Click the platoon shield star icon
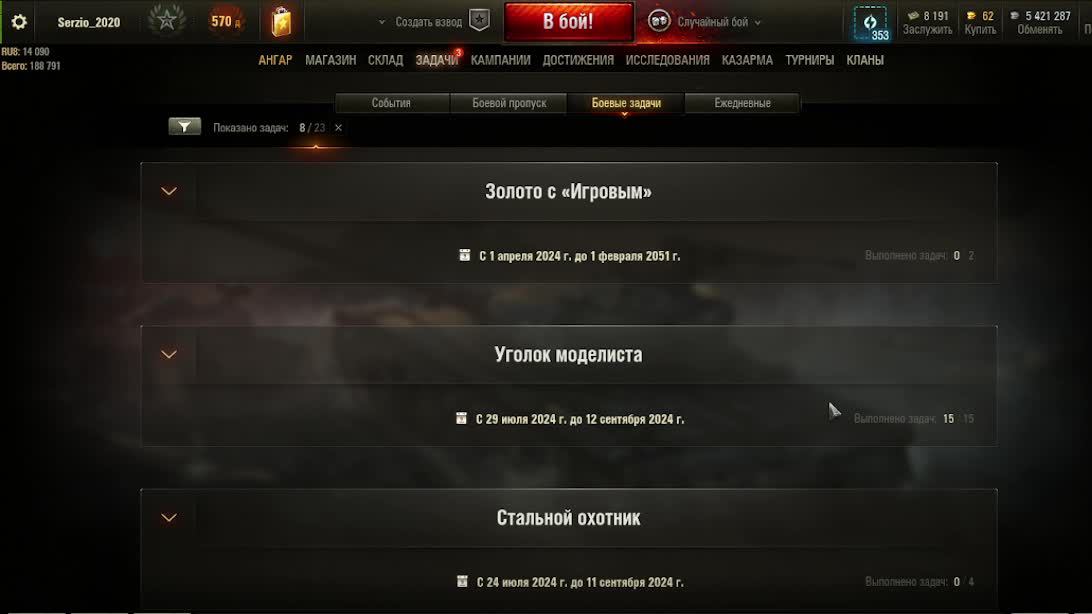This screenshot has width=1092, height=614. [x=479, y=21]
